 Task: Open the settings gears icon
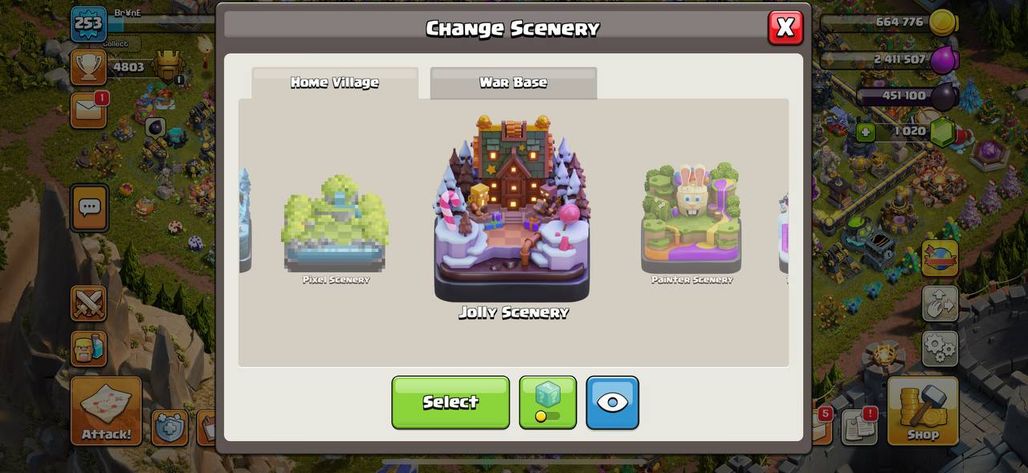[940, 348]
